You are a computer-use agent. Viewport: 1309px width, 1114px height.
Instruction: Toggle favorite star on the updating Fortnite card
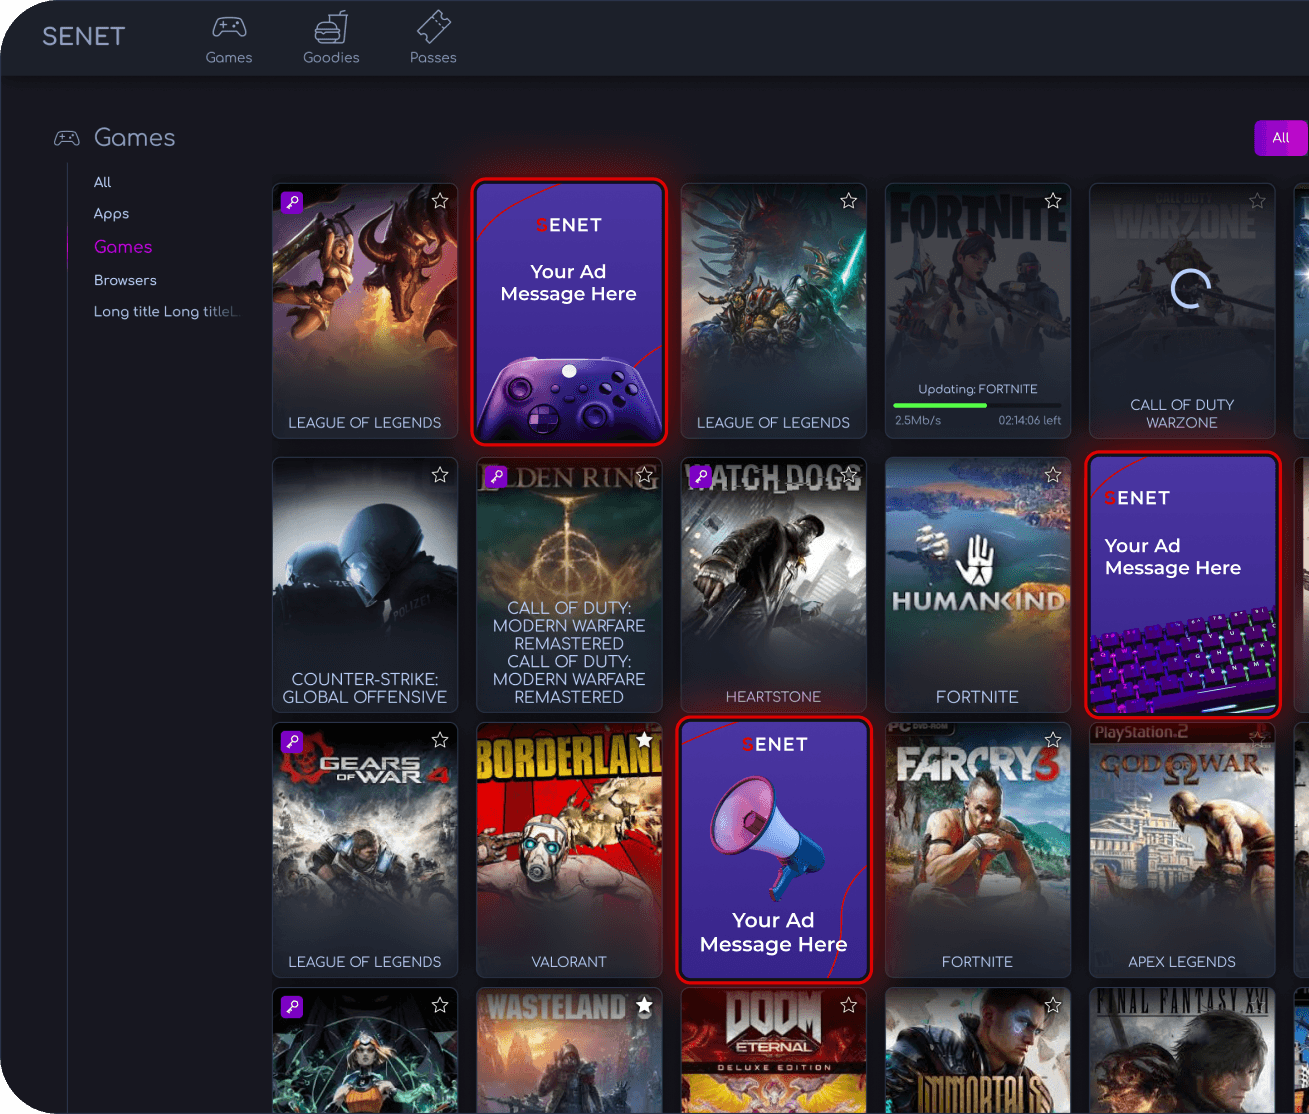tap(1053, 201)
